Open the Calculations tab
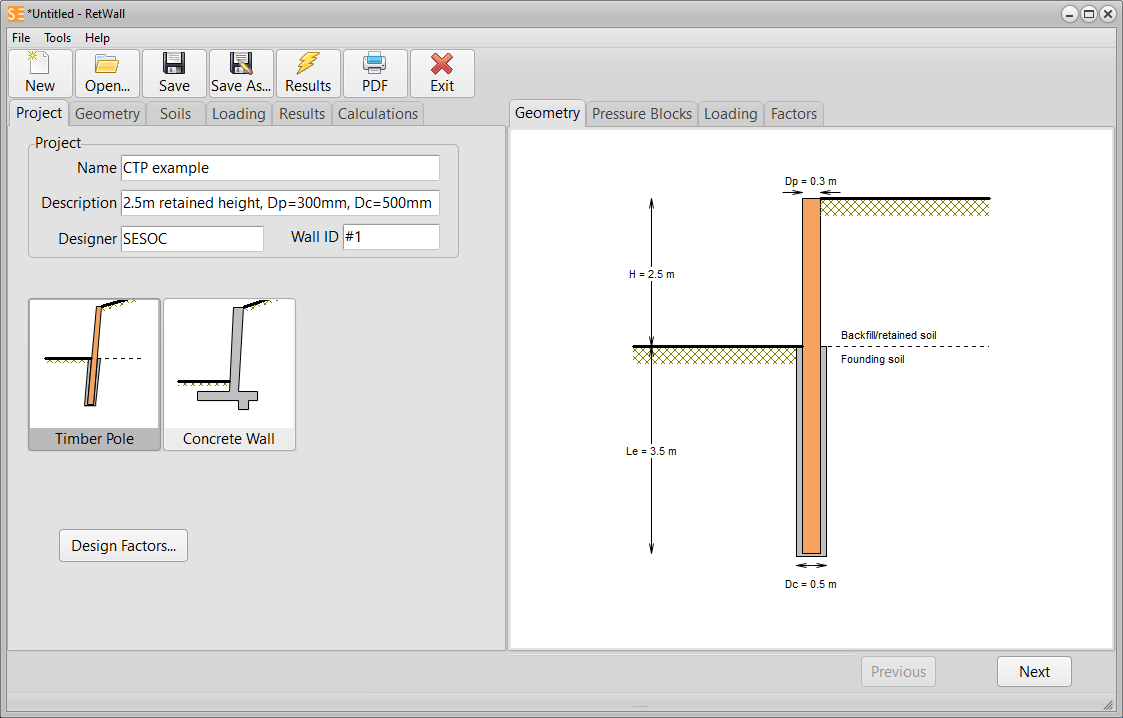Screen dimensions: 1123x718 pos(378,114)
